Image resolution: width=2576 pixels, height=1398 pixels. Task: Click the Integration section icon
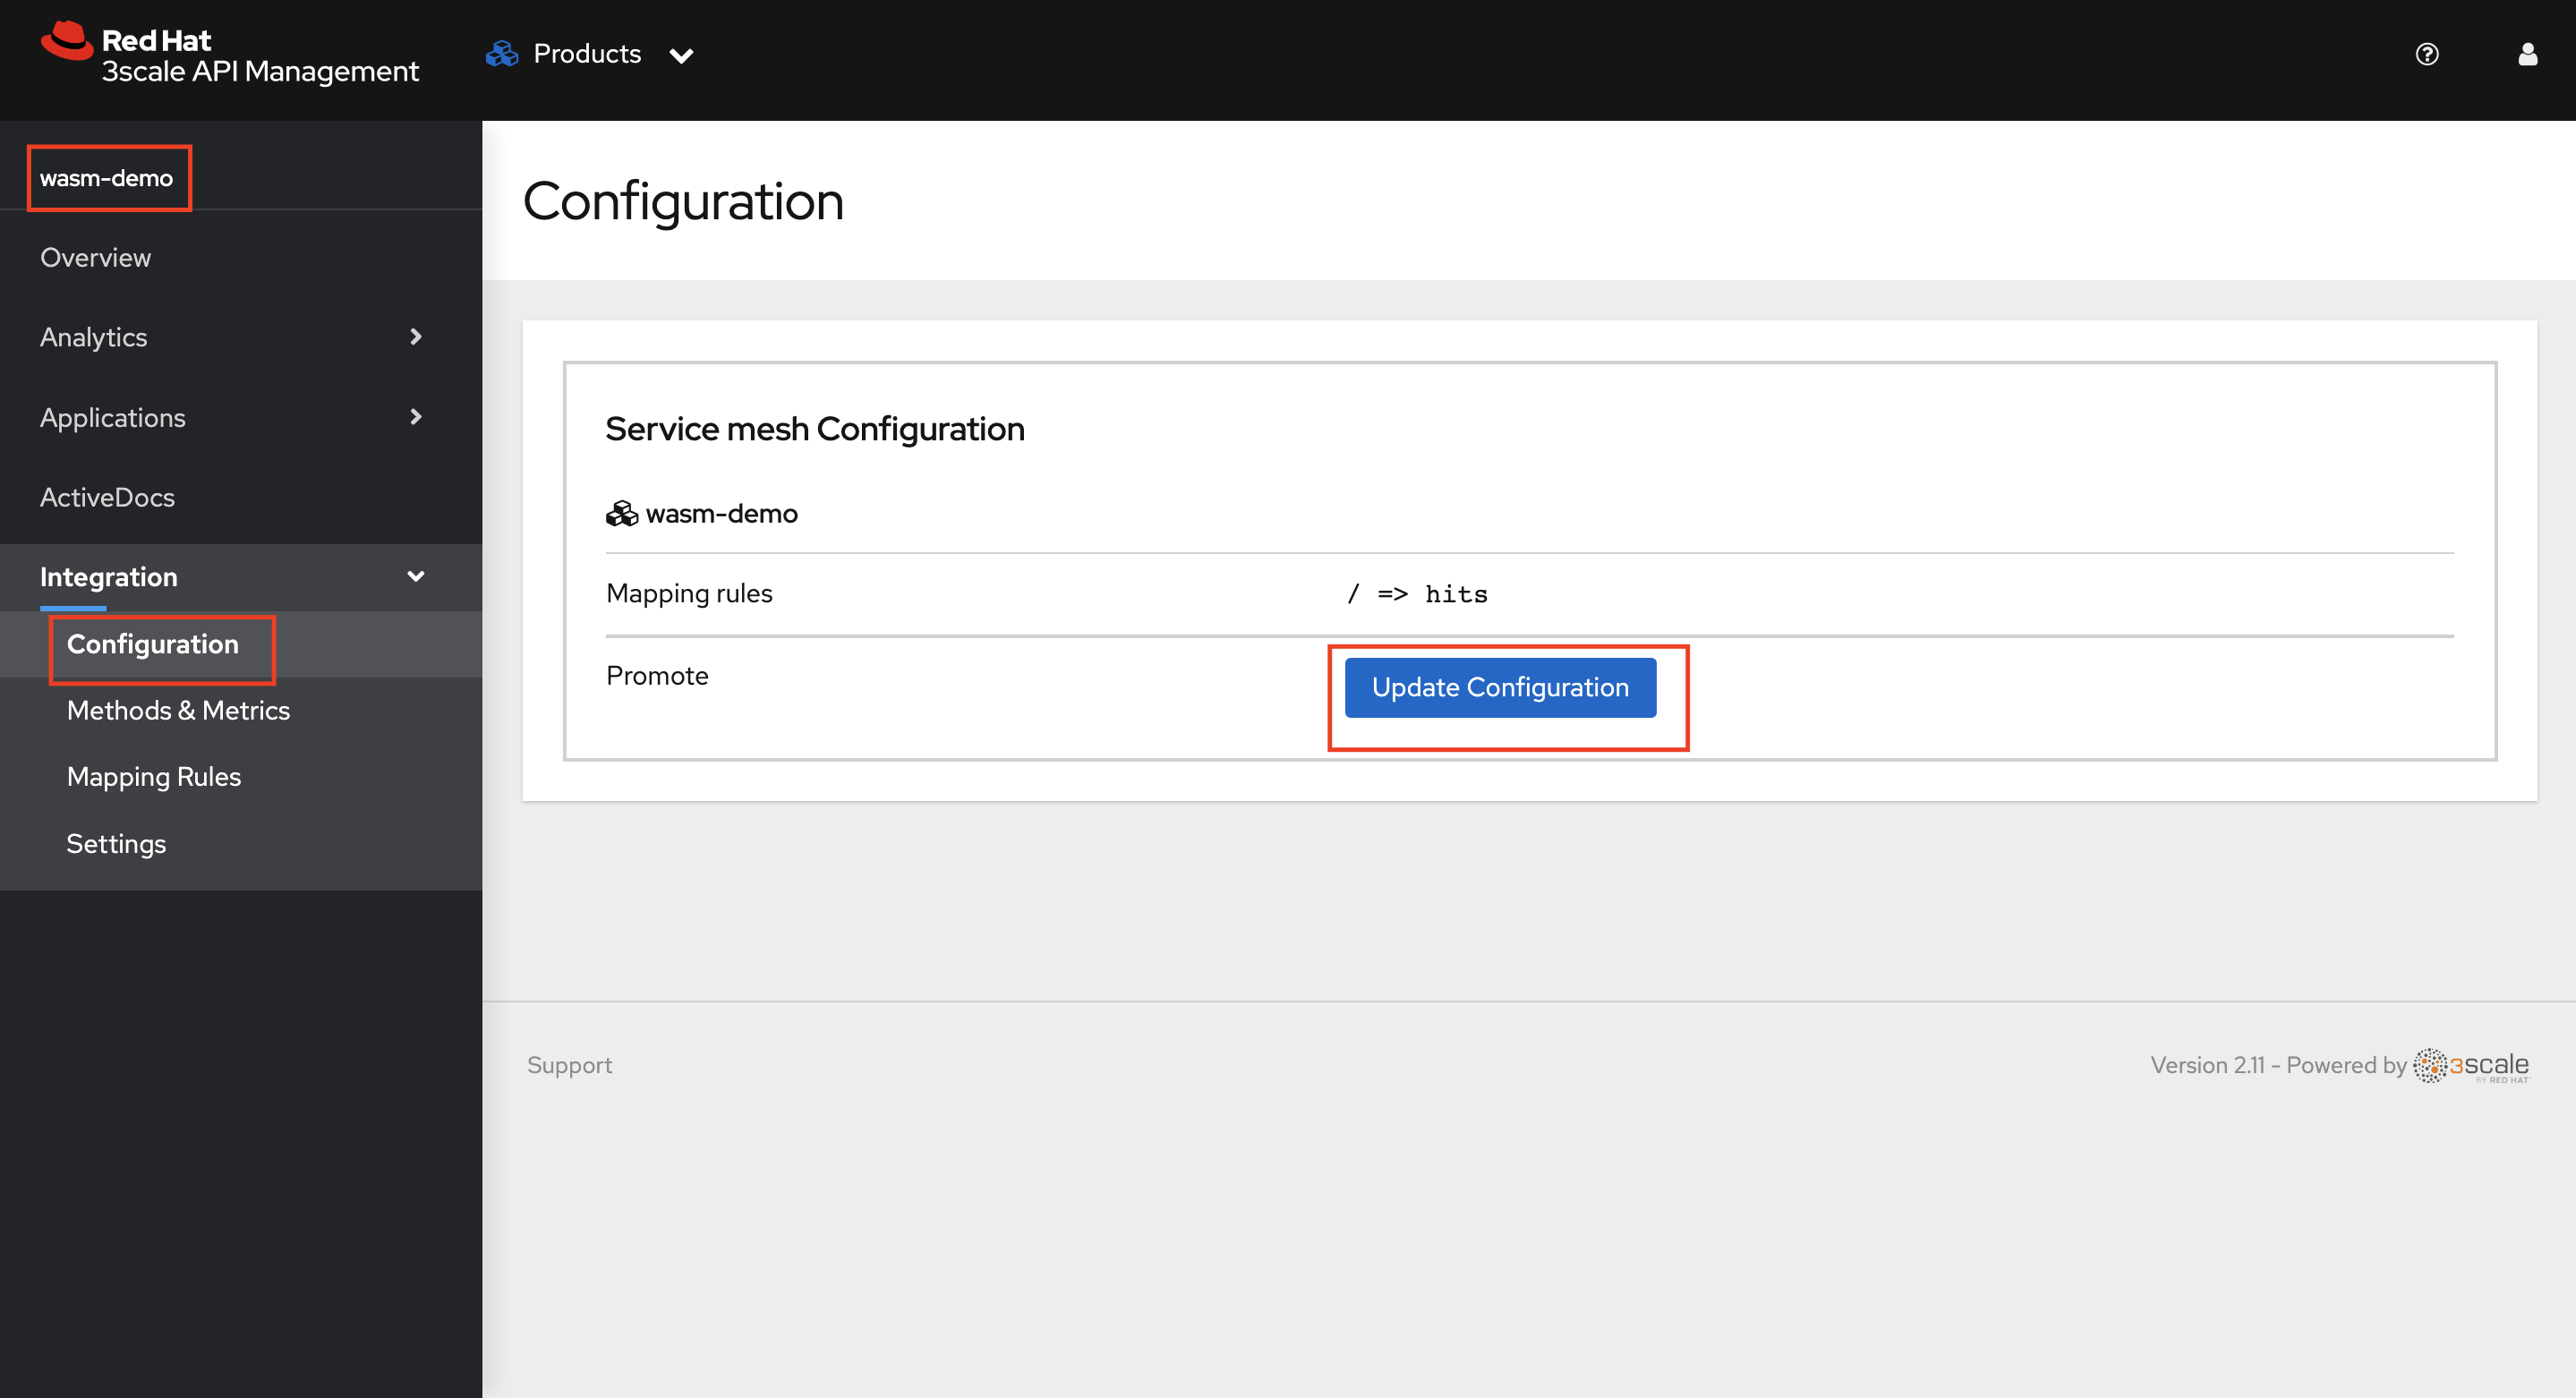point(420,576)
